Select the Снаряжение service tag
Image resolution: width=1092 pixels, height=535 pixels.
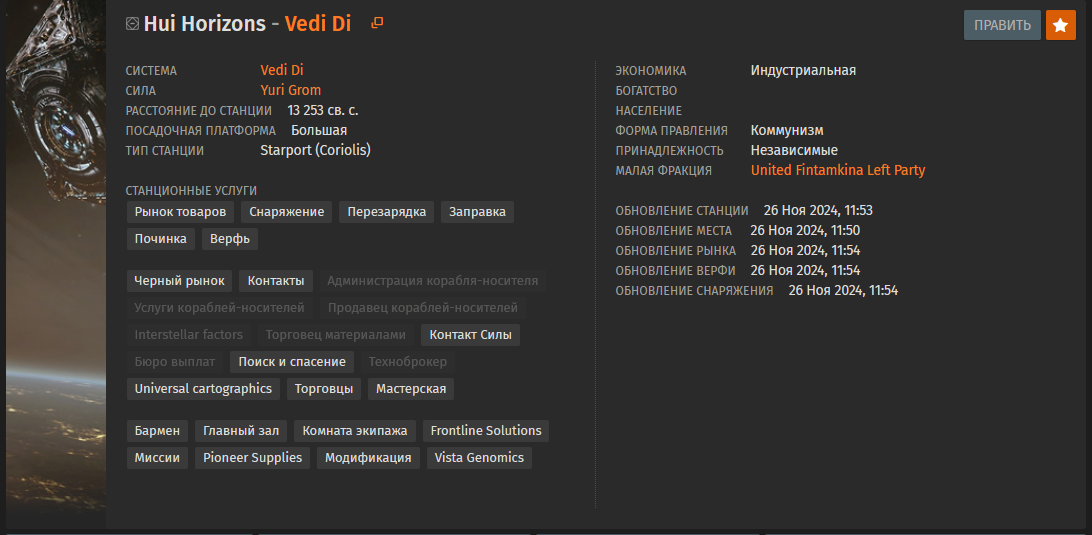[x=286, y=212]
